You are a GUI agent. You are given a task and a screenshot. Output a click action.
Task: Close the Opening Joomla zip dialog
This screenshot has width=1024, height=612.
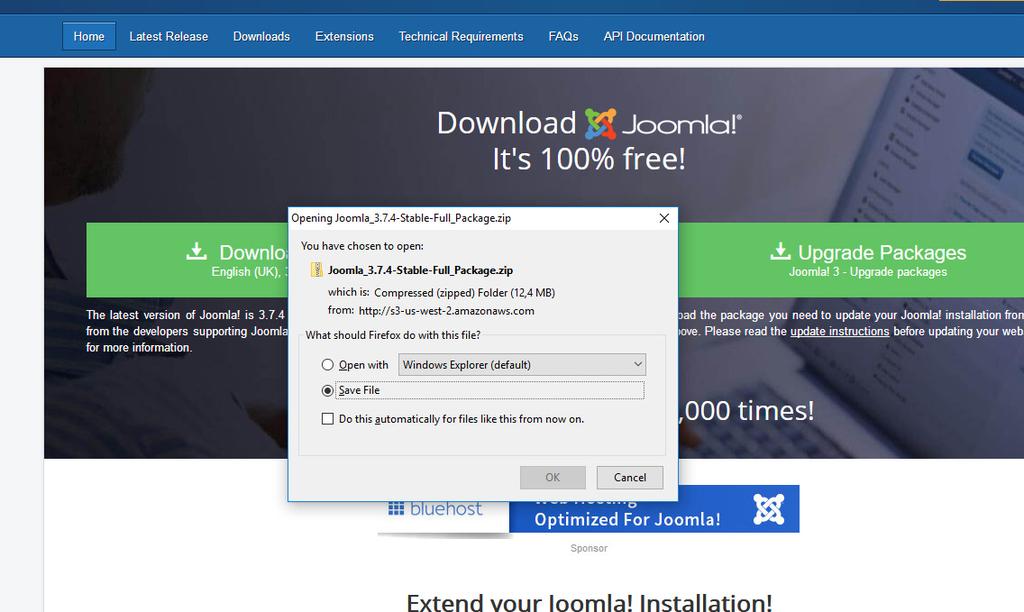click(664, 218)
